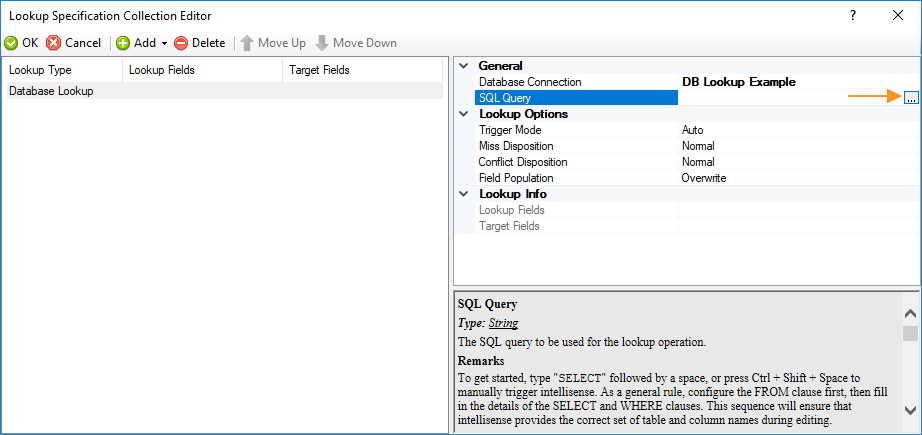Screen dimensions: 922x435
Task: Click the Lookup Fields column header
Action: point(161,70)
